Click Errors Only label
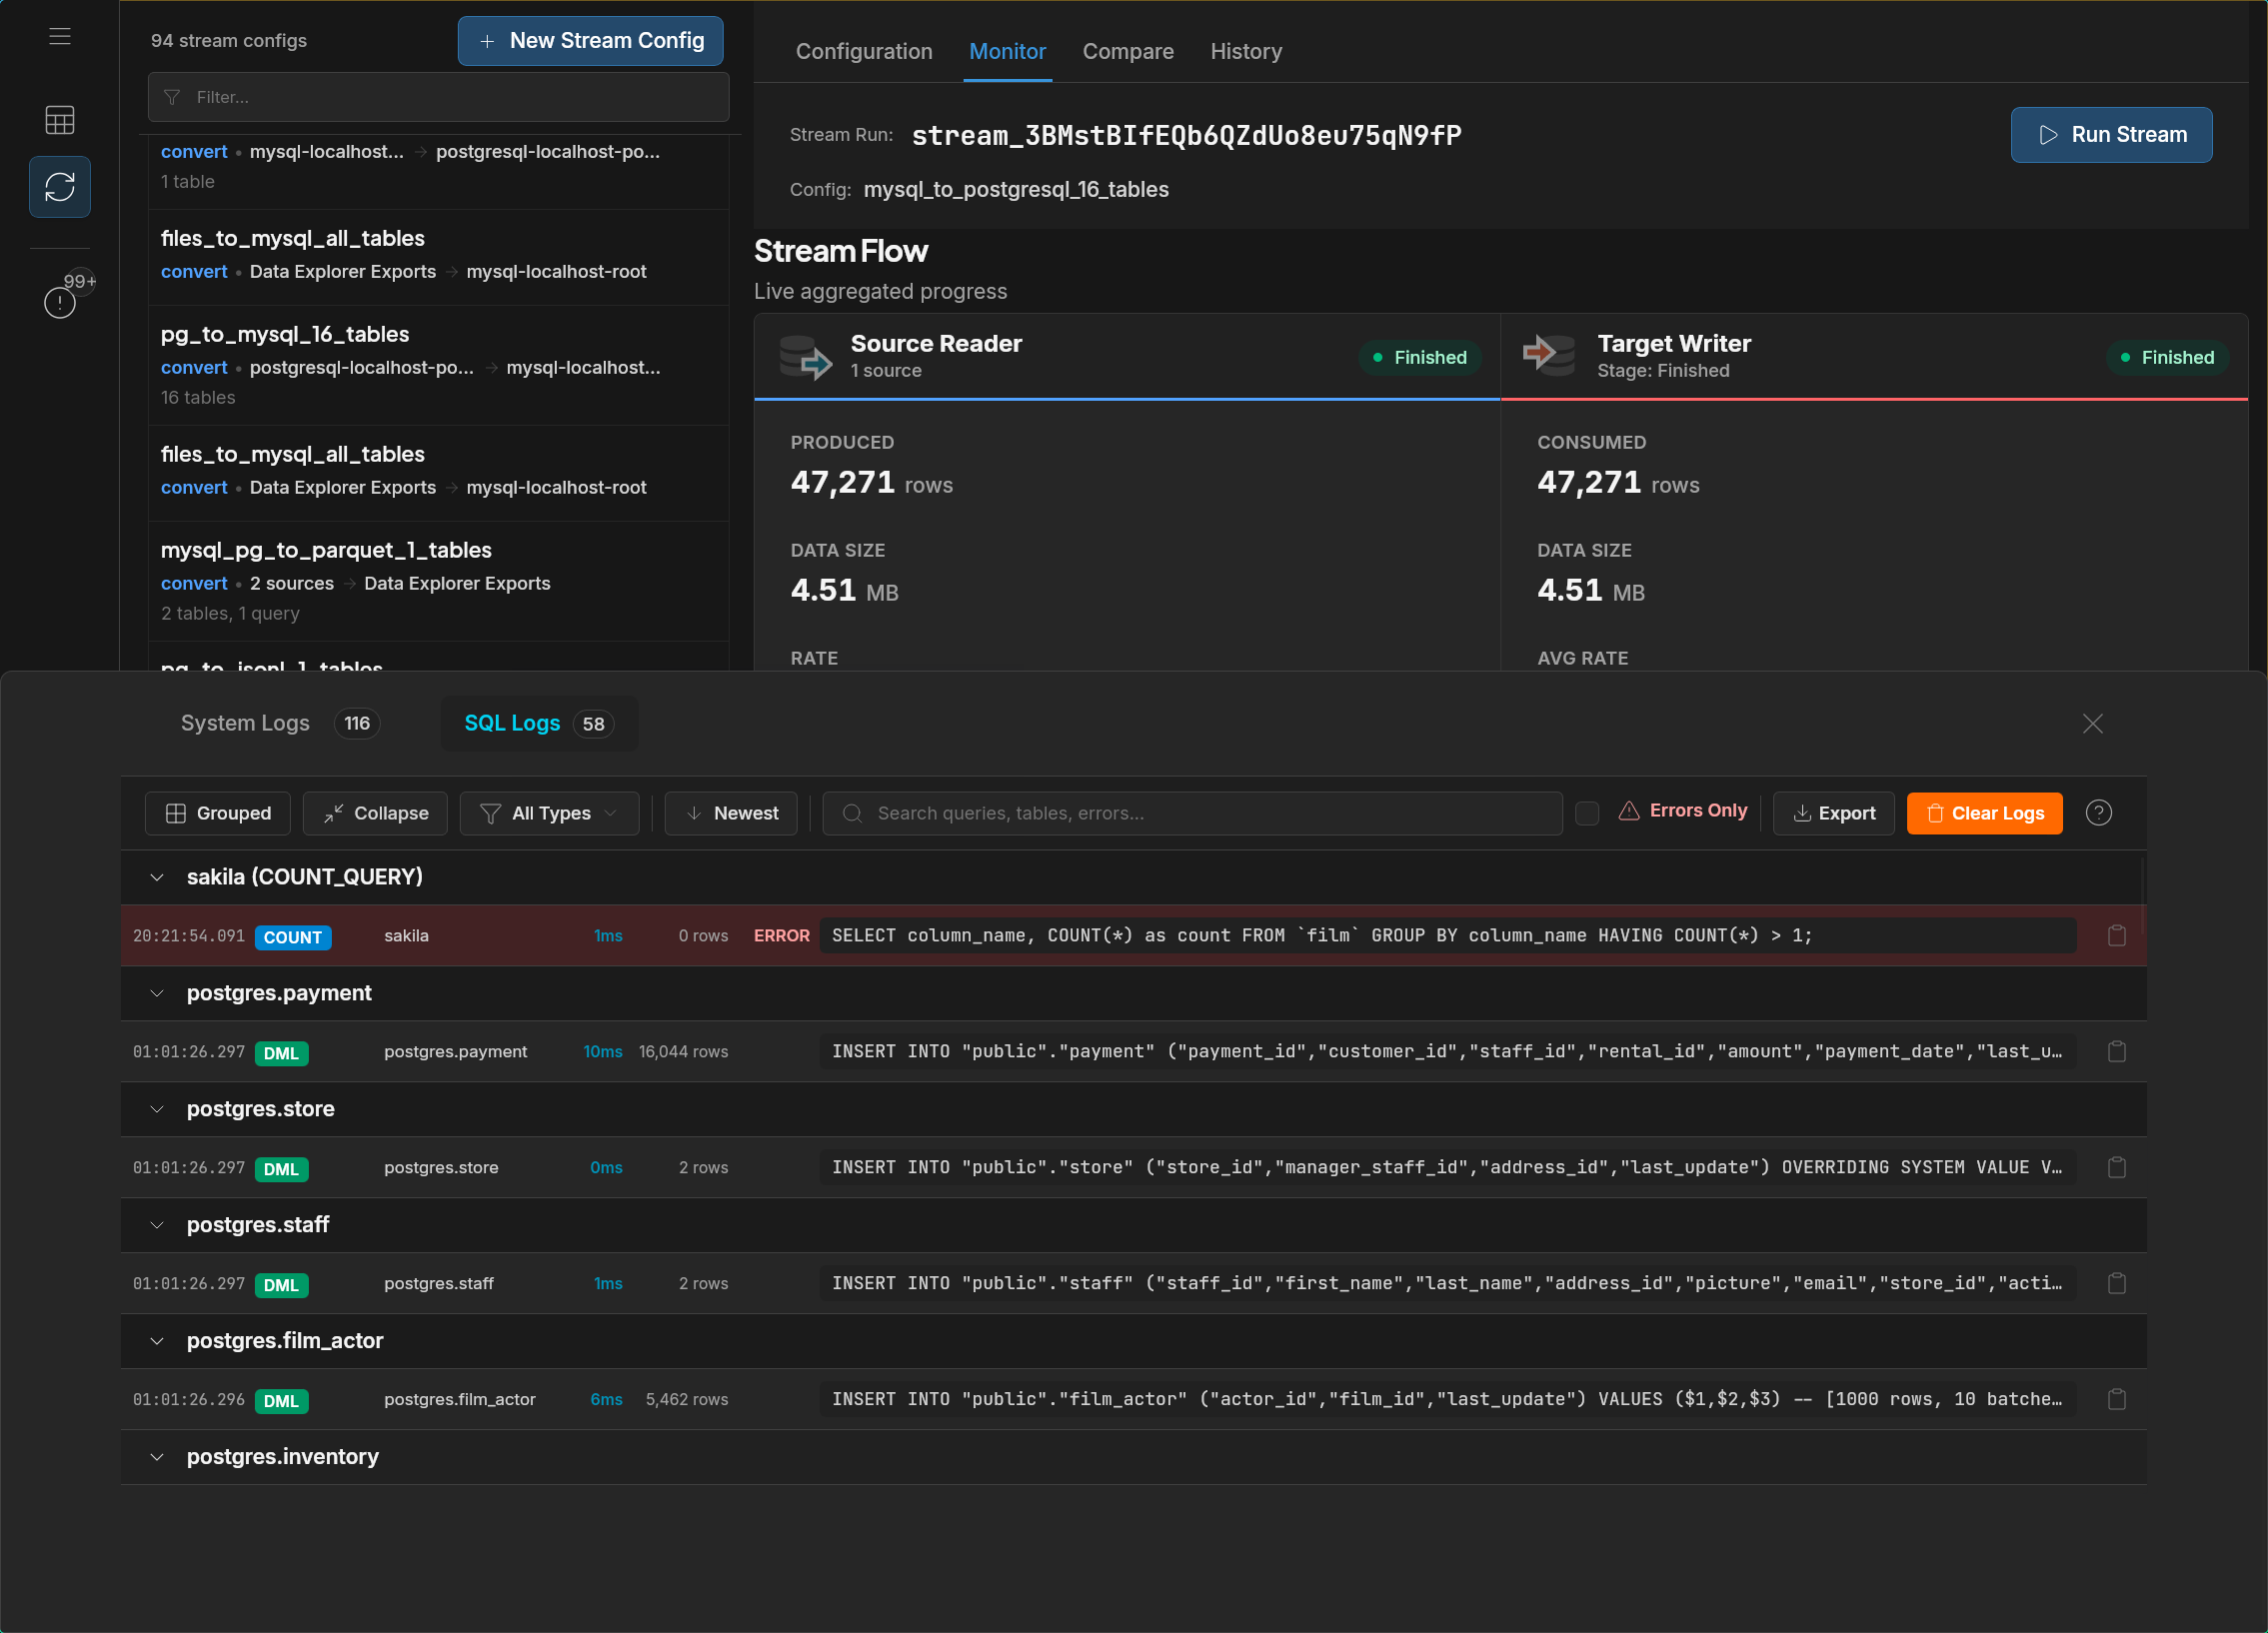Viewport: 2268px width, 1633px height. point(1698,811)
